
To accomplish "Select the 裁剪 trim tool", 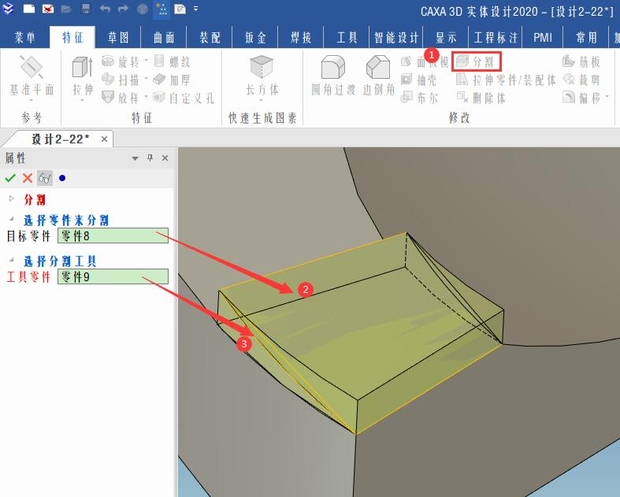I will pos(582,80).
